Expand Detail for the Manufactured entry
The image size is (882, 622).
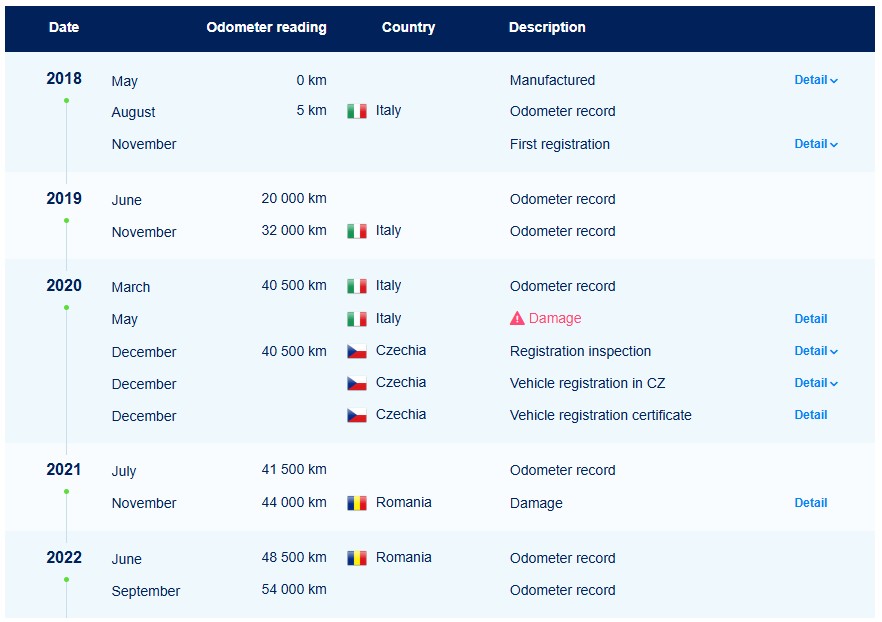tap(816, 80)
